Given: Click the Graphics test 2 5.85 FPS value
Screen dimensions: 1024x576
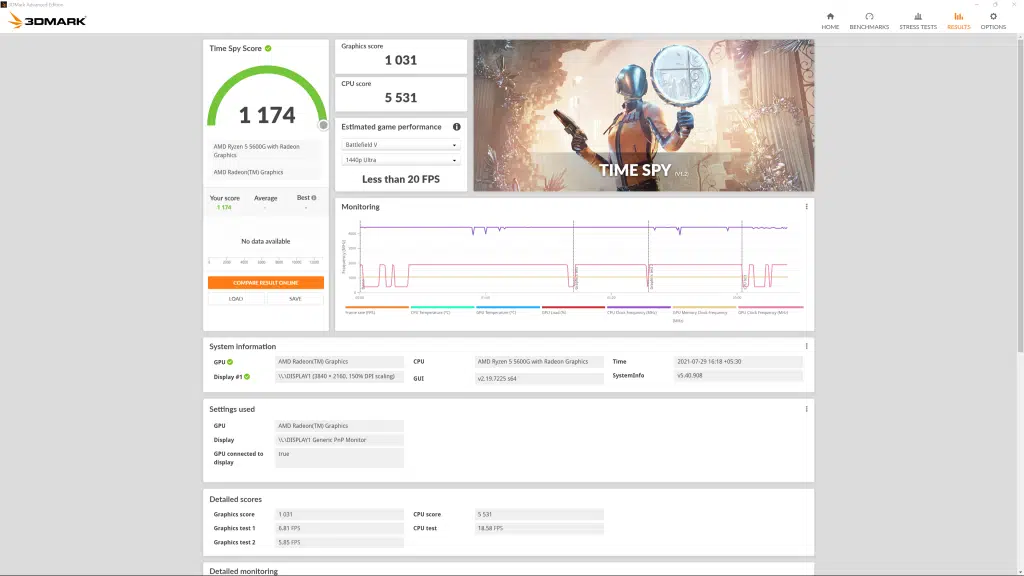Looking at the screenshot, I should [x=339, y=543].
